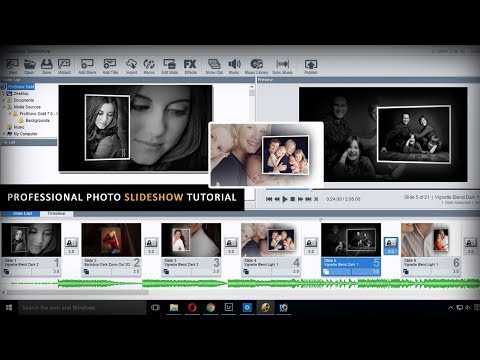Stop the preview playback

[293, 199]
